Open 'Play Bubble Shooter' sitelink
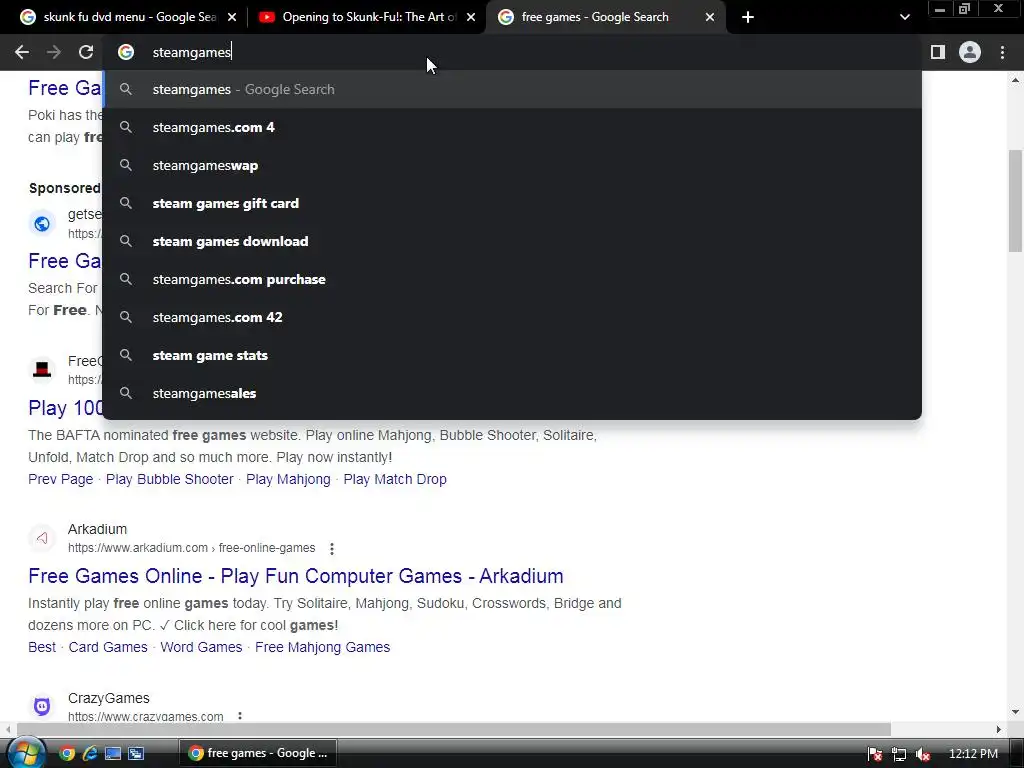The image size is (1024, 768). (x=170, y=479)
